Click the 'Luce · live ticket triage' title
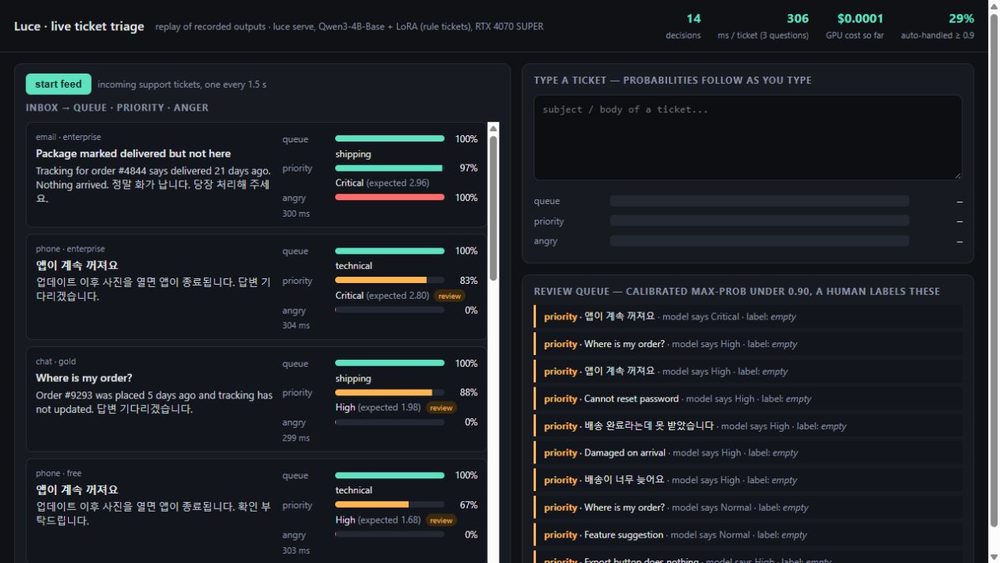1000x563 pixels. coord(79,26)
